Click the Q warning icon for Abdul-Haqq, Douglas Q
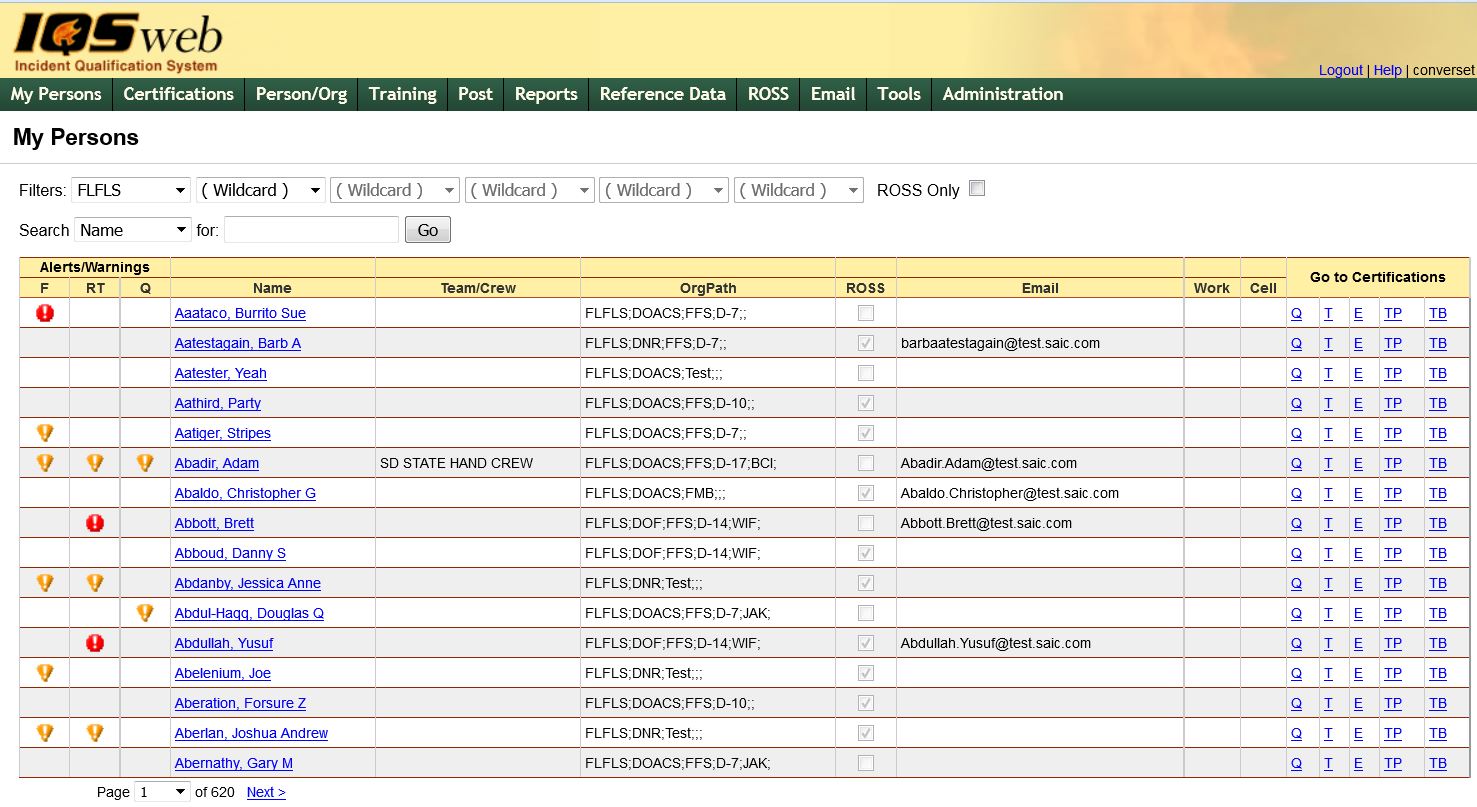The width and height of the screenshot is (1477, 807). pyautogui.click(x=145, y=613)
